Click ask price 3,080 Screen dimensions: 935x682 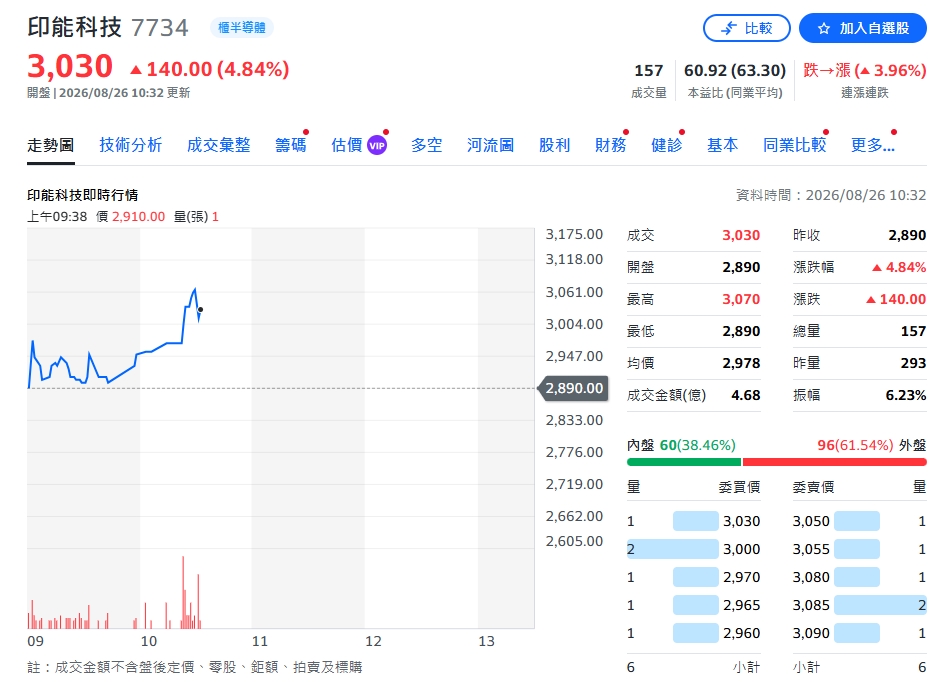click(x=811, y=577)
